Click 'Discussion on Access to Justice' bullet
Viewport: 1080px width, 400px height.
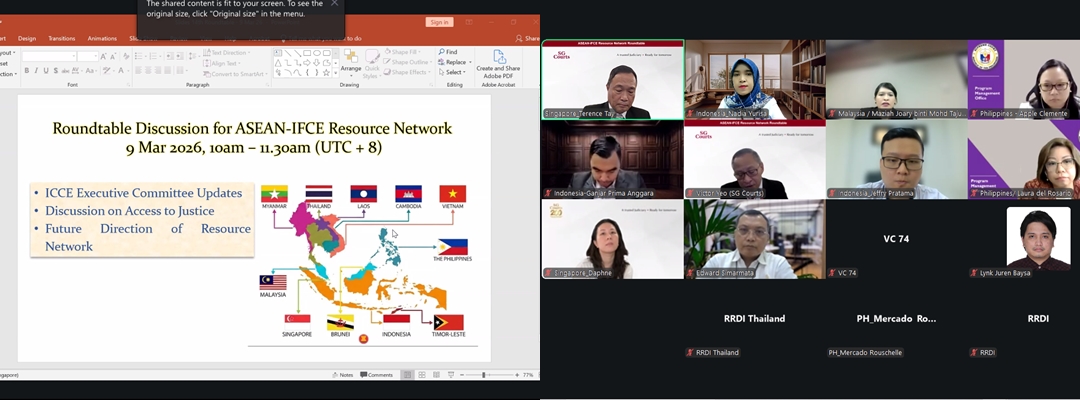pyautogui.click(x=129, y=211)
